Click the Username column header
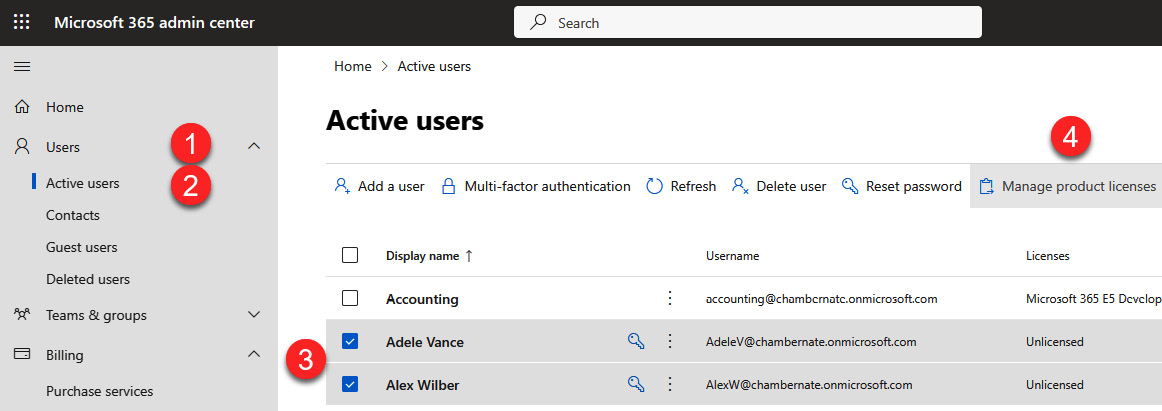This screenshot has height=411, width=1162. click(x=732, y=255)
